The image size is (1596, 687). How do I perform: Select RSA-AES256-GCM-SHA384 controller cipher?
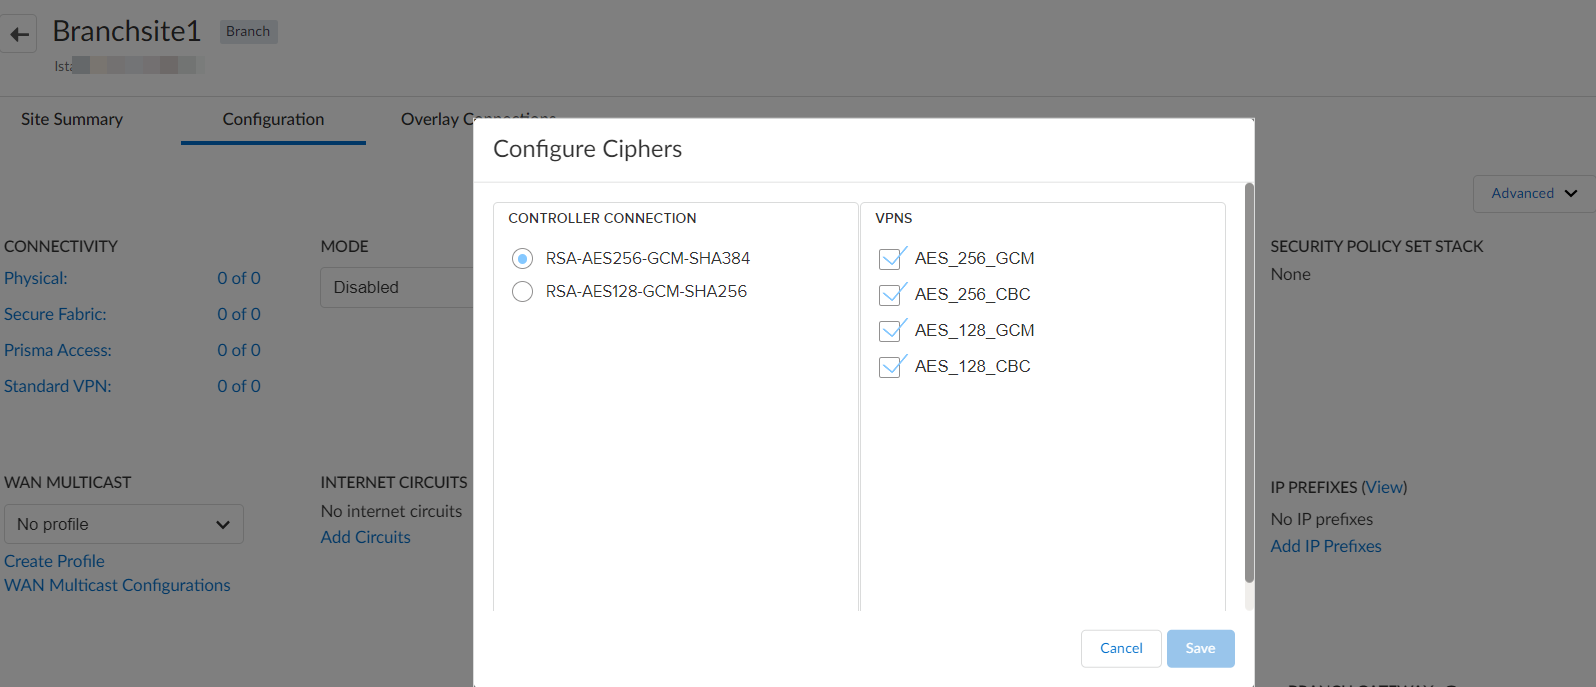pos(522,259)
